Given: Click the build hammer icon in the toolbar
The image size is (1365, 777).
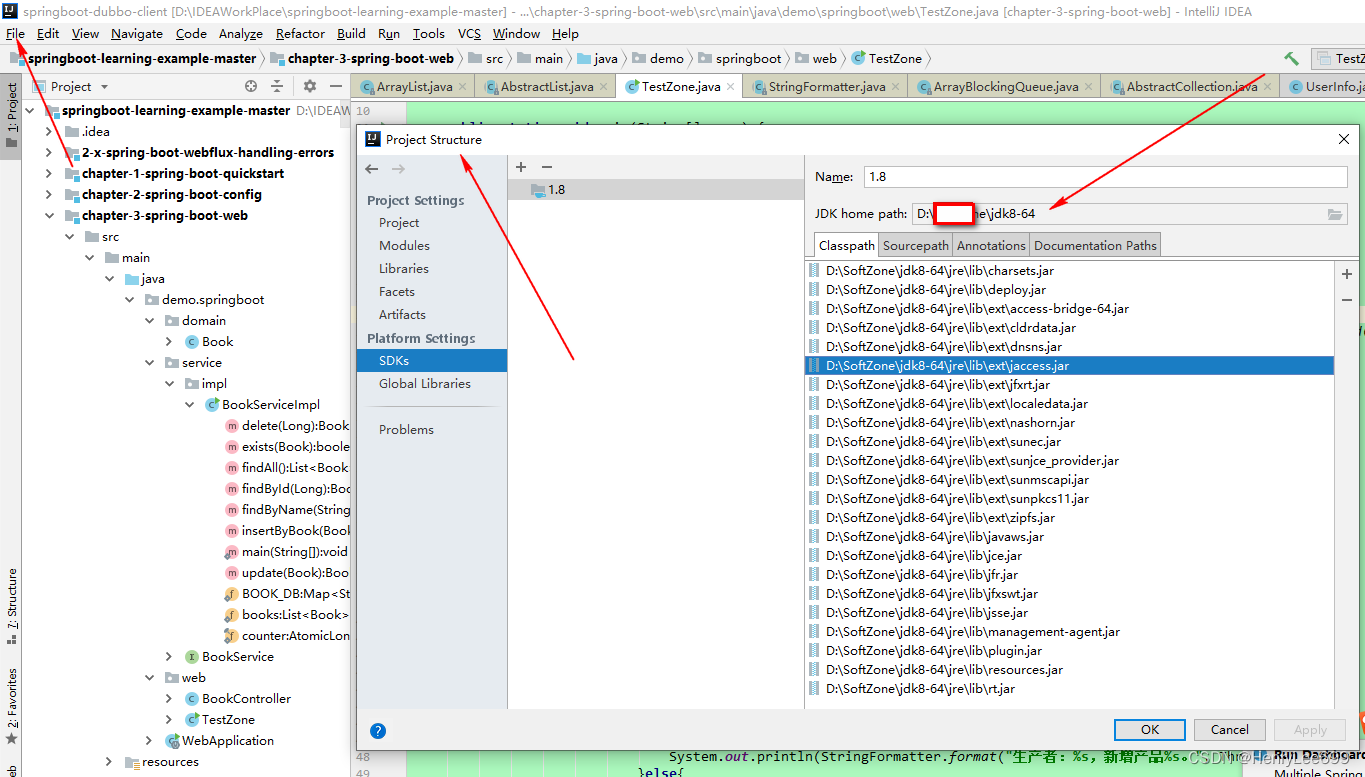Looking at the screenshot, I should [x=1291, y=59].
